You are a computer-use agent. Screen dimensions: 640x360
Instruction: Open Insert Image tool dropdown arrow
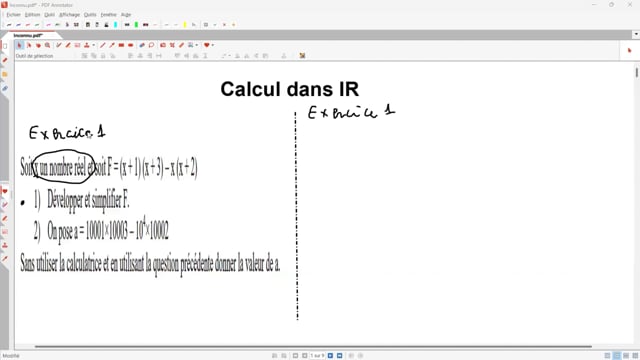(197, 45)
